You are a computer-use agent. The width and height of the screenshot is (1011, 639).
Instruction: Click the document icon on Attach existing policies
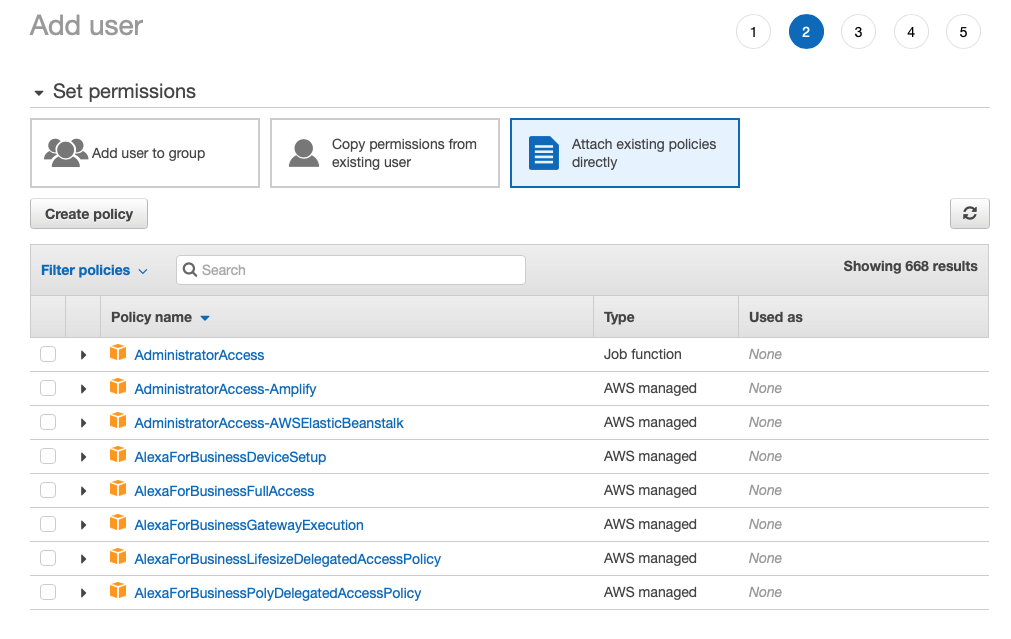pos(543,152)
